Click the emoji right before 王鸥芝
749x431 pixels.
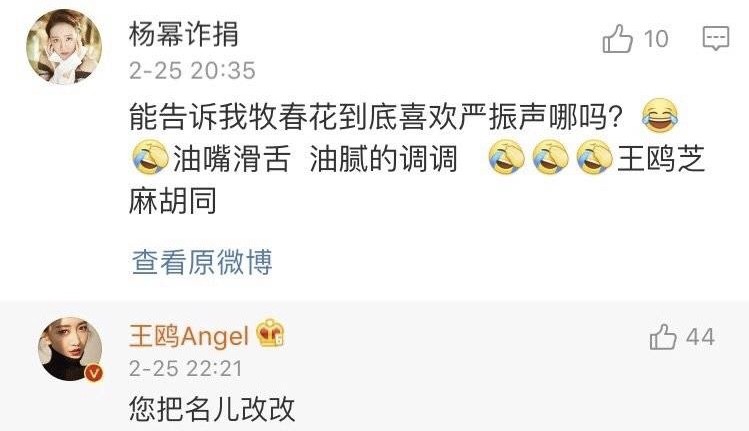coord(594,157)
